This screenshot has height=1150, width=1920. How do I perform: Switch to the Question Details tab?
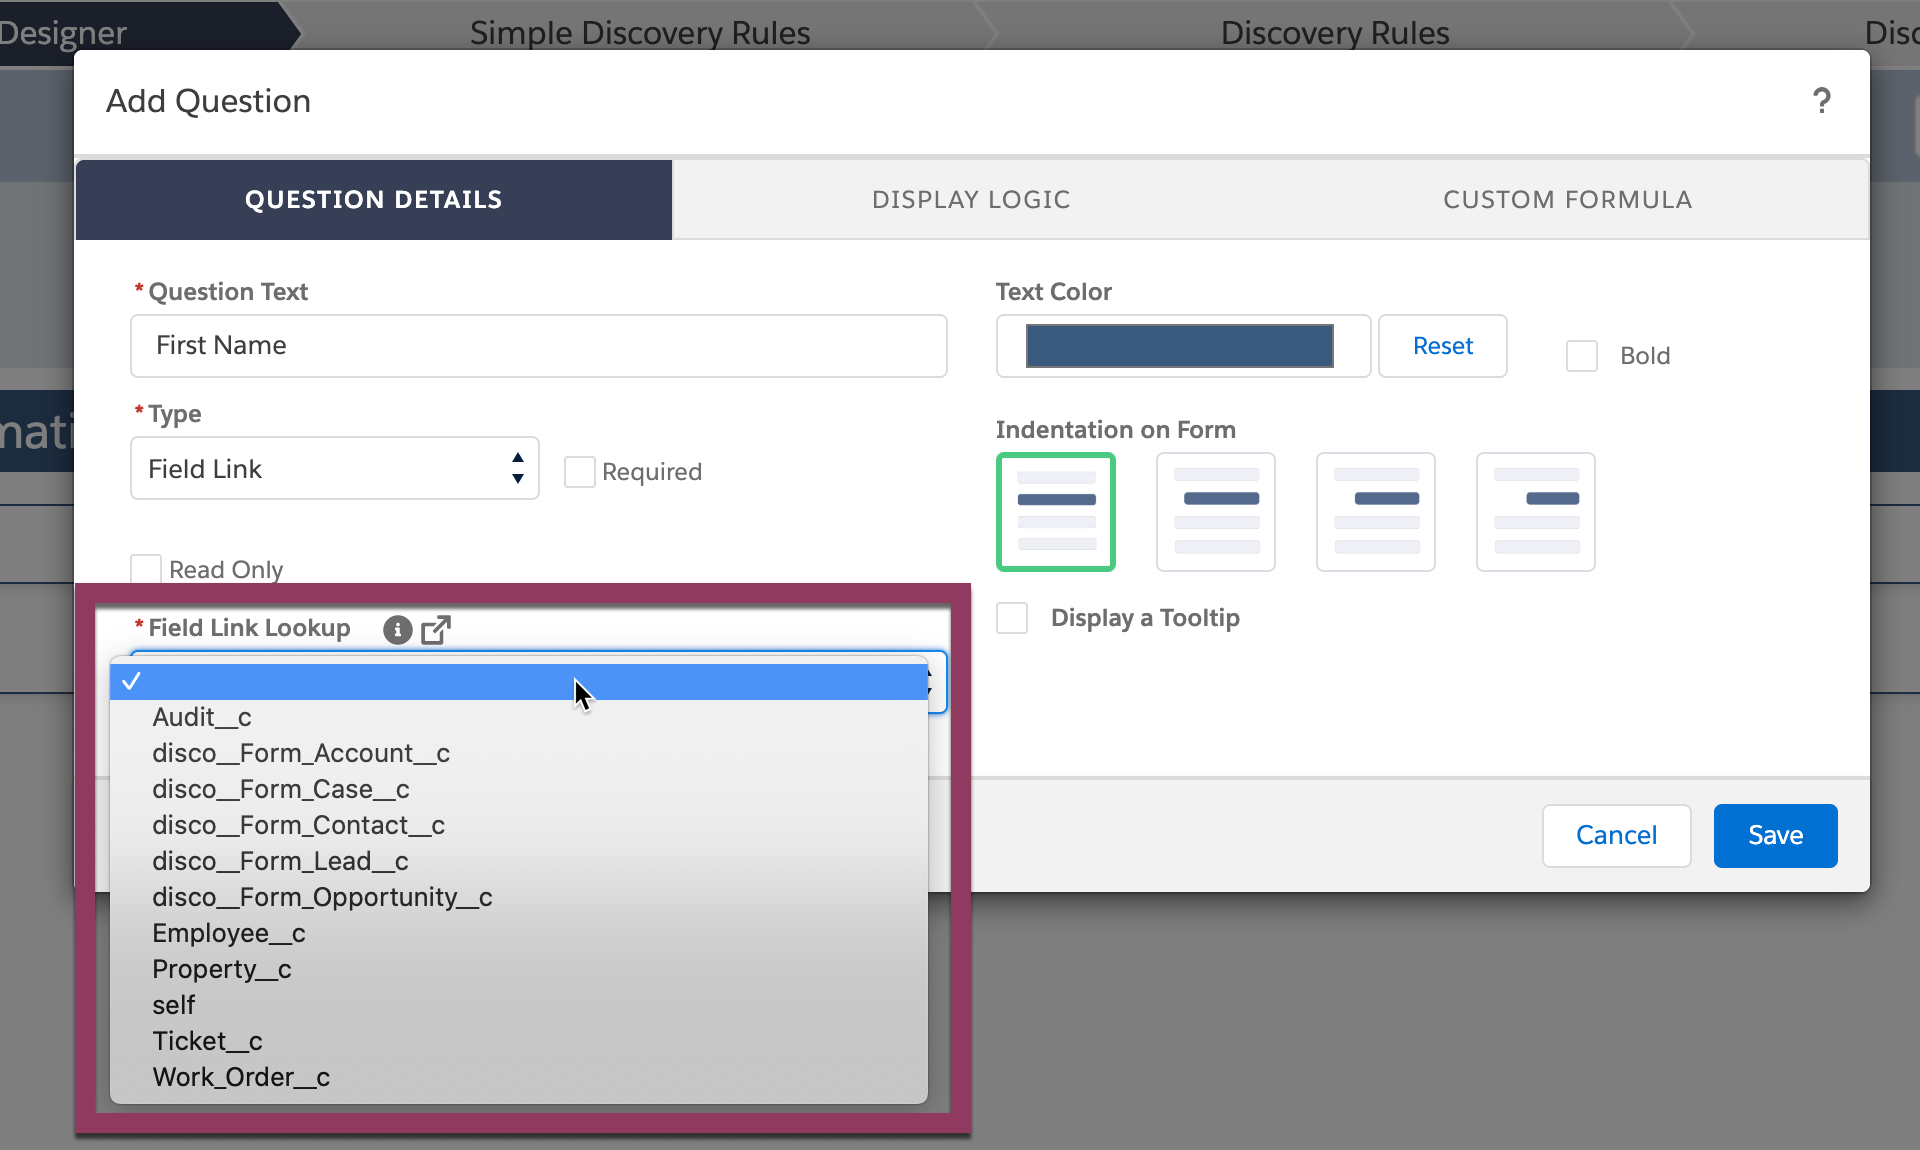pos(374,199)
